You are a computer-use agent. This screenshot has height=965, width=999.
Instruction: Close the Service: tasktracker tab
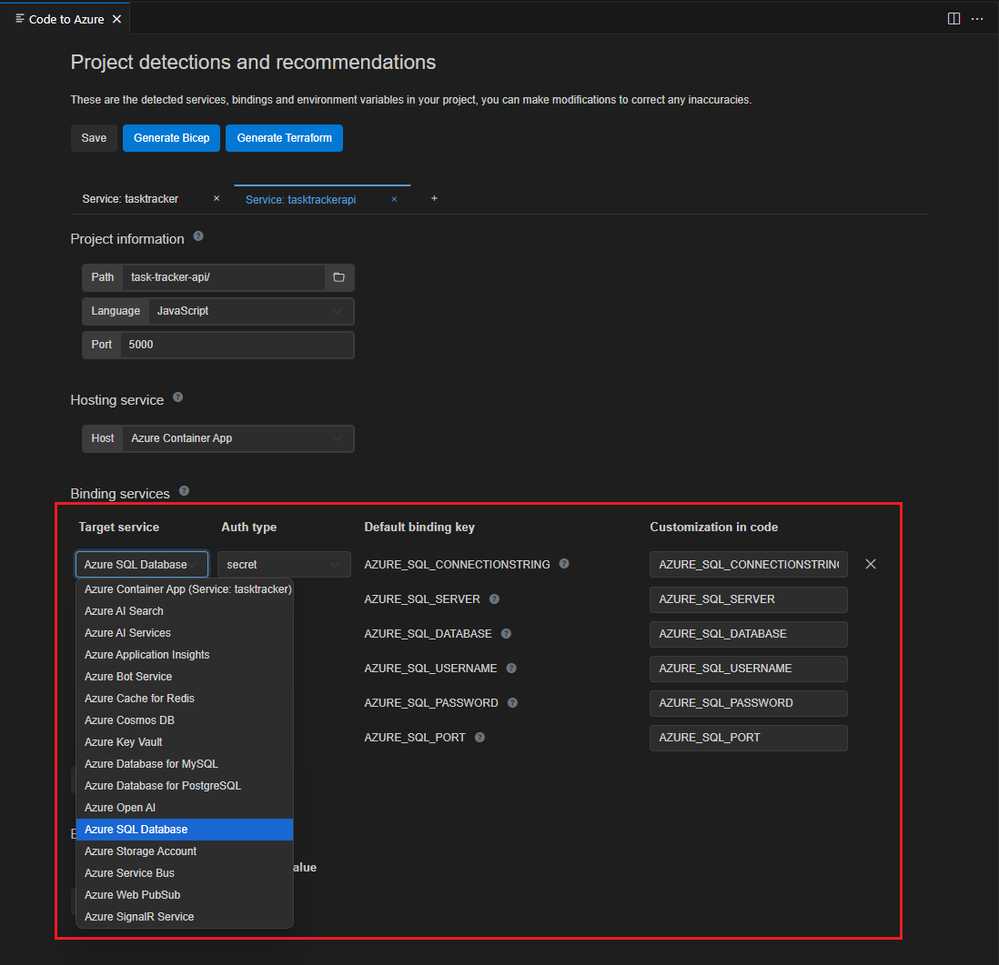pyautogui.click(x=217, y=198)
